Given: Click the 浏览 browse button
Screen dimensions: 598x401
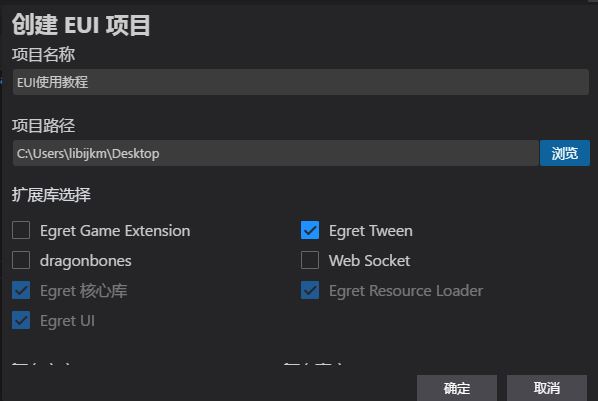Looking at the screenshot, I should point(565,153).
